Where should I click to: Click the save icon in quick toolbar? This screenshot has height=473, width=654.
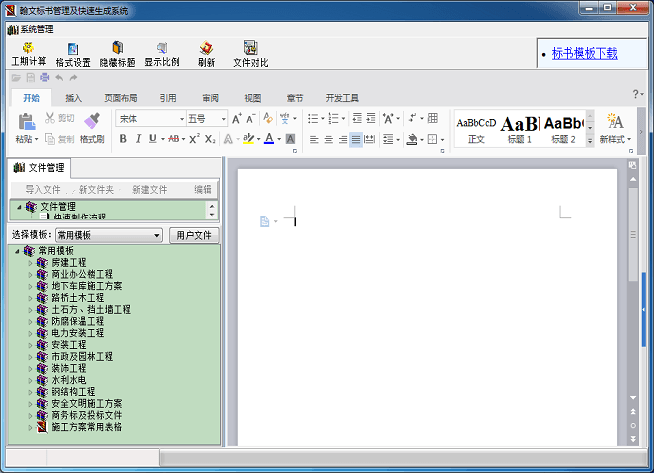click(30, 78)
